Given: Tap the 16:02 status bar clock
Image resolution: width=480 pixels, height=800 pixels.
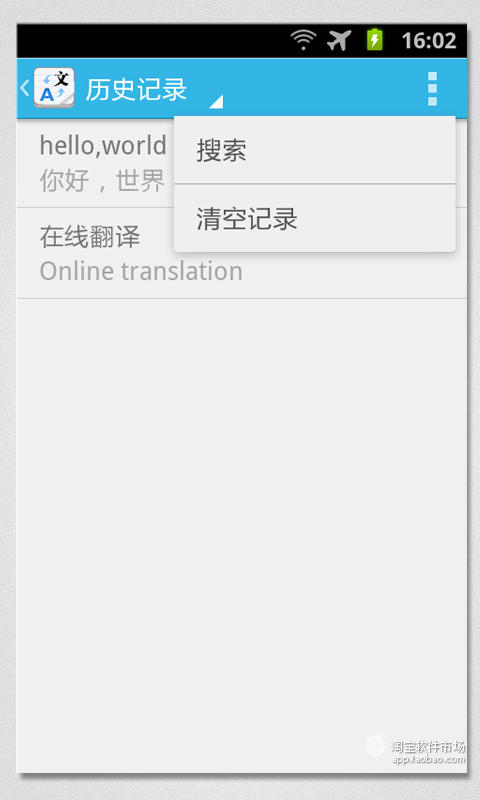Looking at the screenshot, I should tap(428, 40).
